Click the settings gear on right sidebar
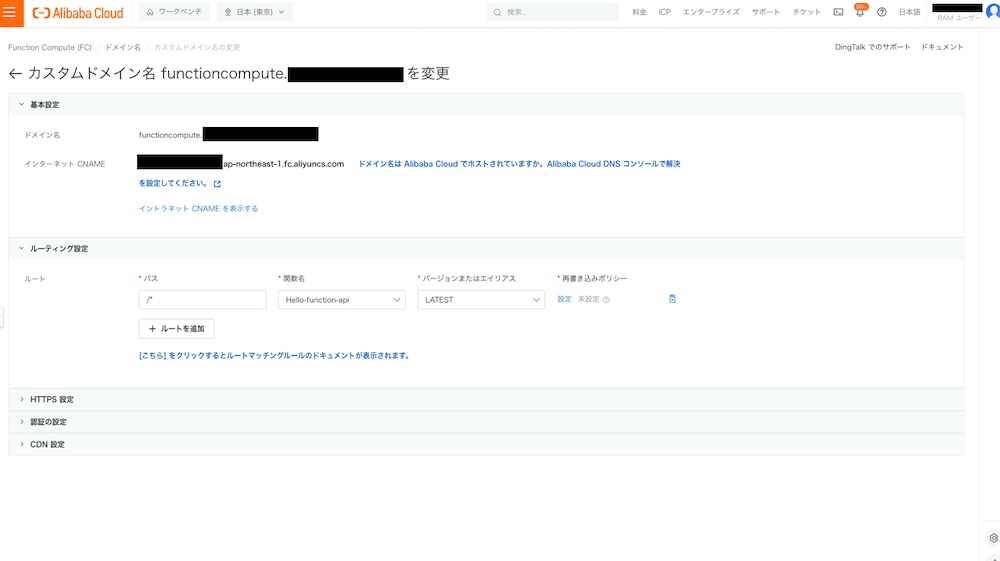The image size is (1000, 561). (992, 538)
